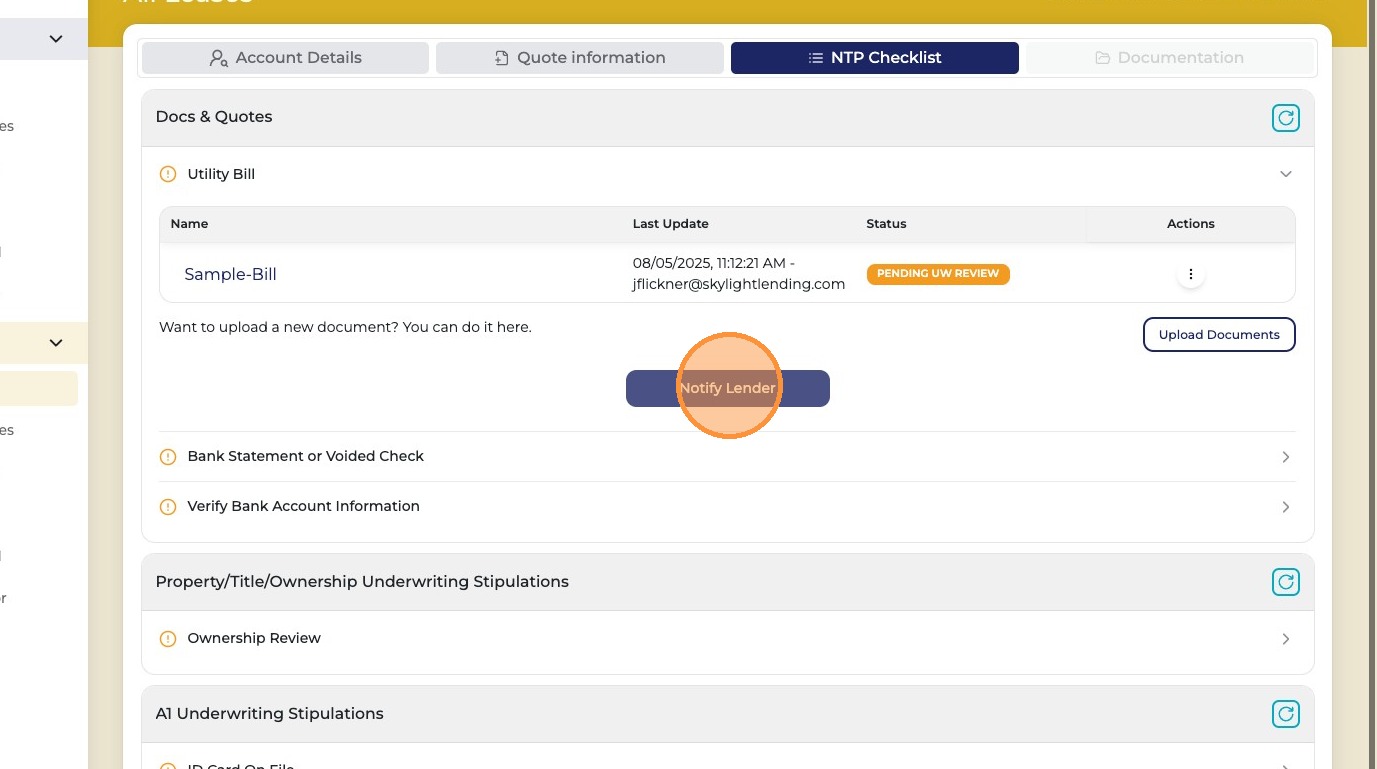
Task: Expand the Ownership Review row
Action: [x=1286, y=639]
